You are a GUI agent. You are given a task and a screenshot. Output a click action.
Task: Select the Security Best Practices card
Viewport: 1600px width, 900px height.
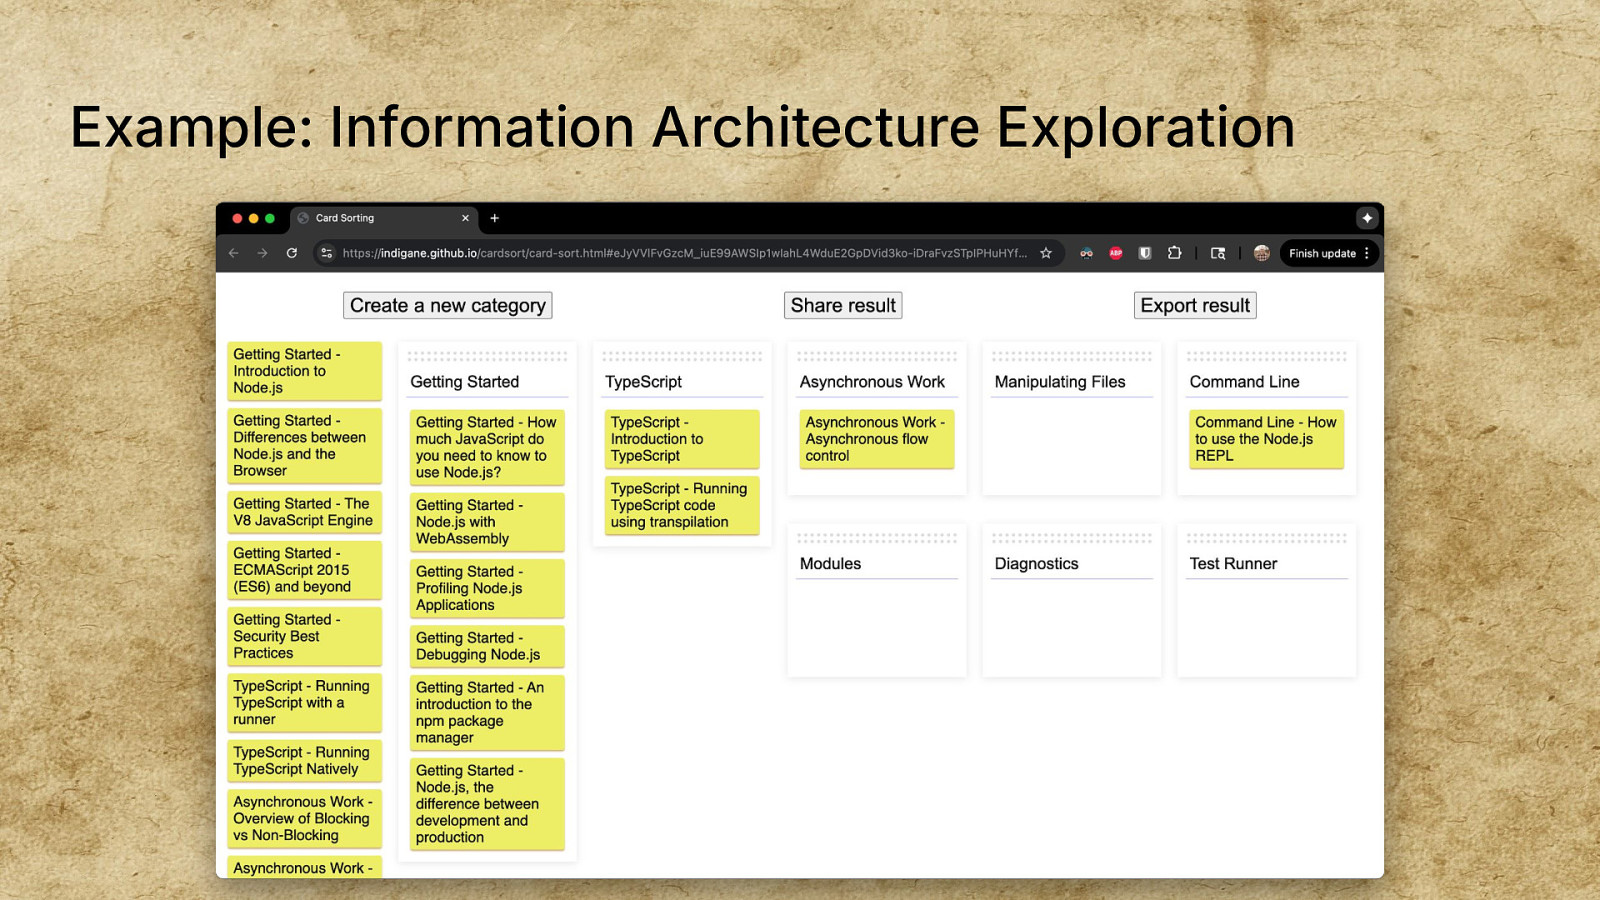click(x=304, y=636)
